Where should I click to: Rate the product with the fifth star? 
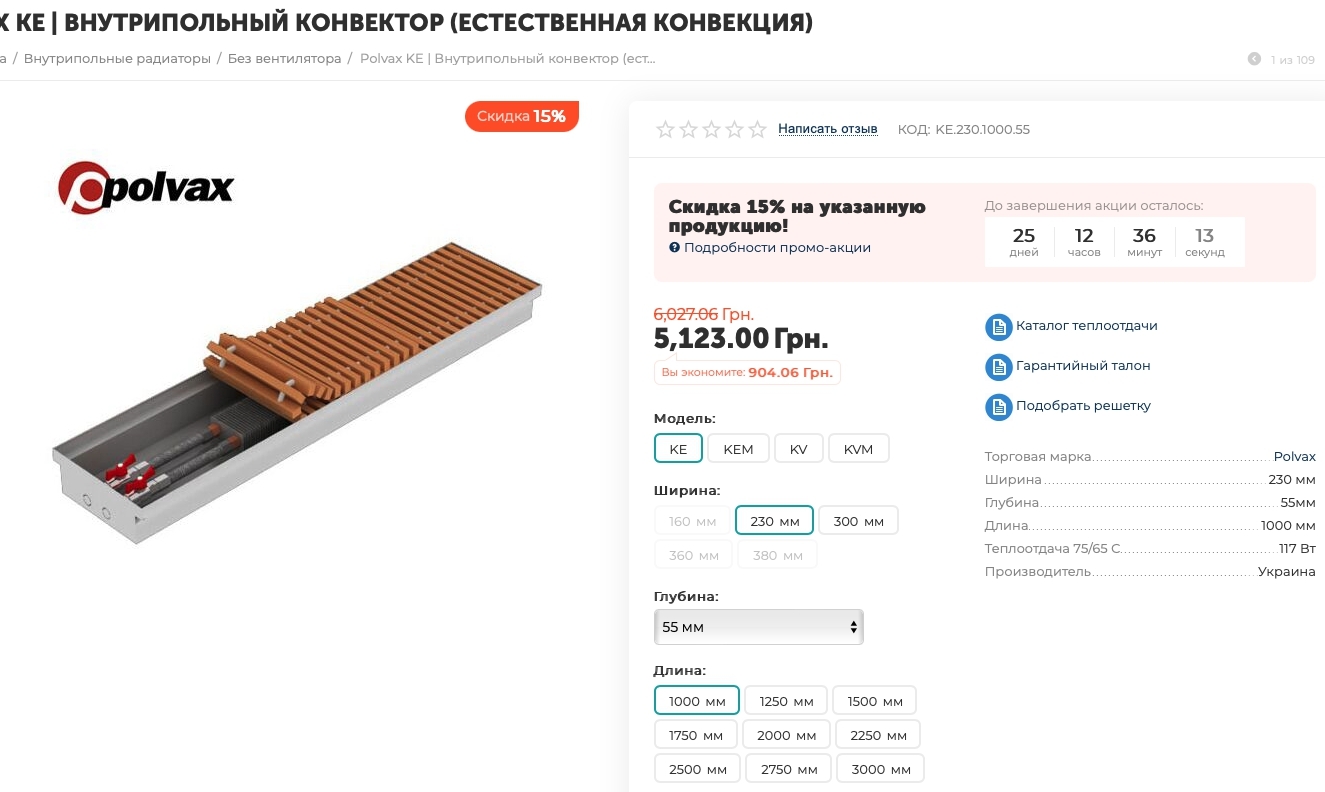coord(757,129)
